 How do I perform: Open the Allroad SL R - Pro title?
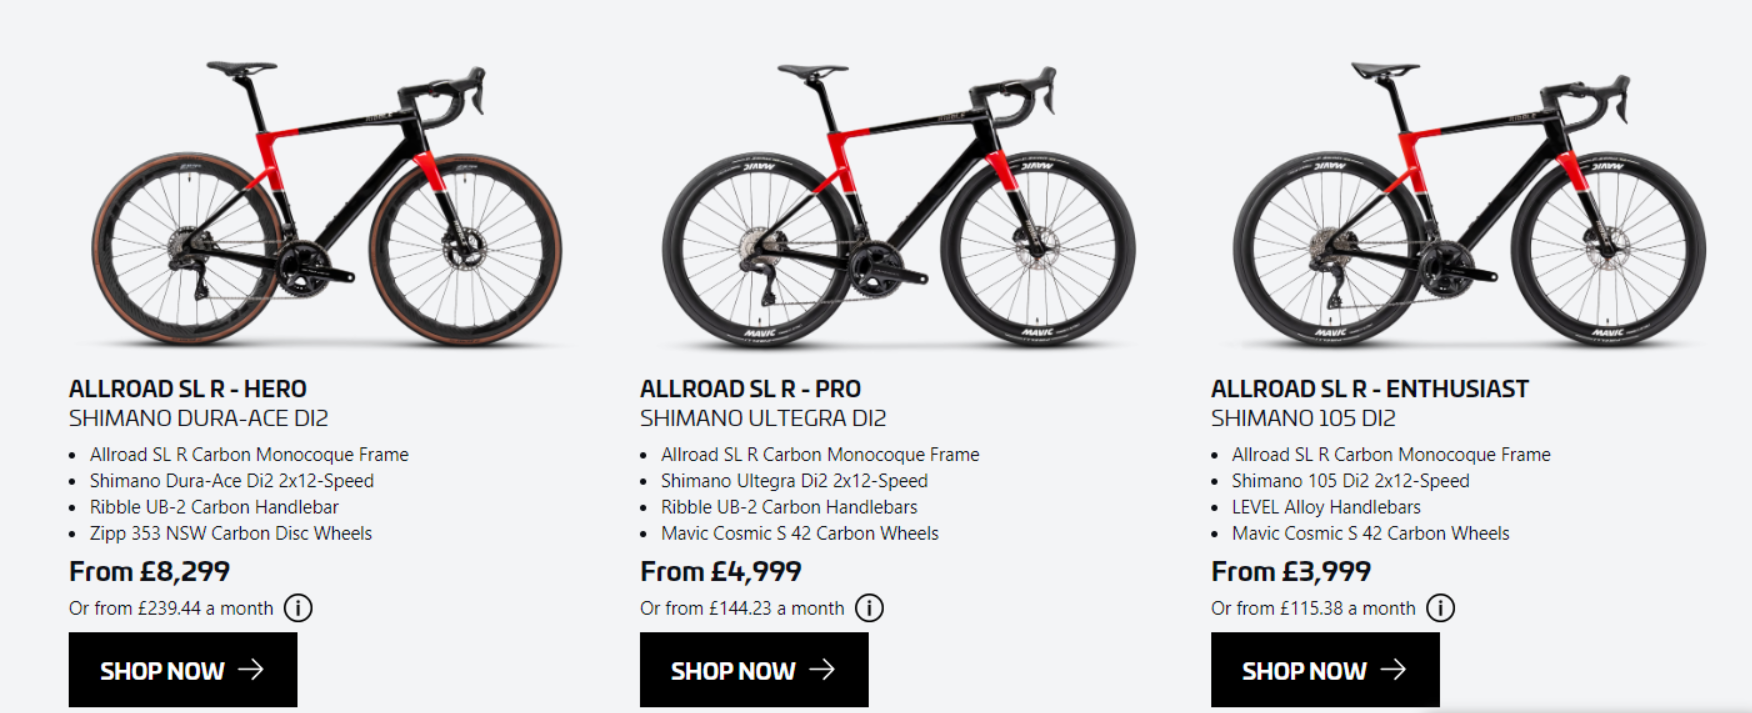(x=750, y=389)
